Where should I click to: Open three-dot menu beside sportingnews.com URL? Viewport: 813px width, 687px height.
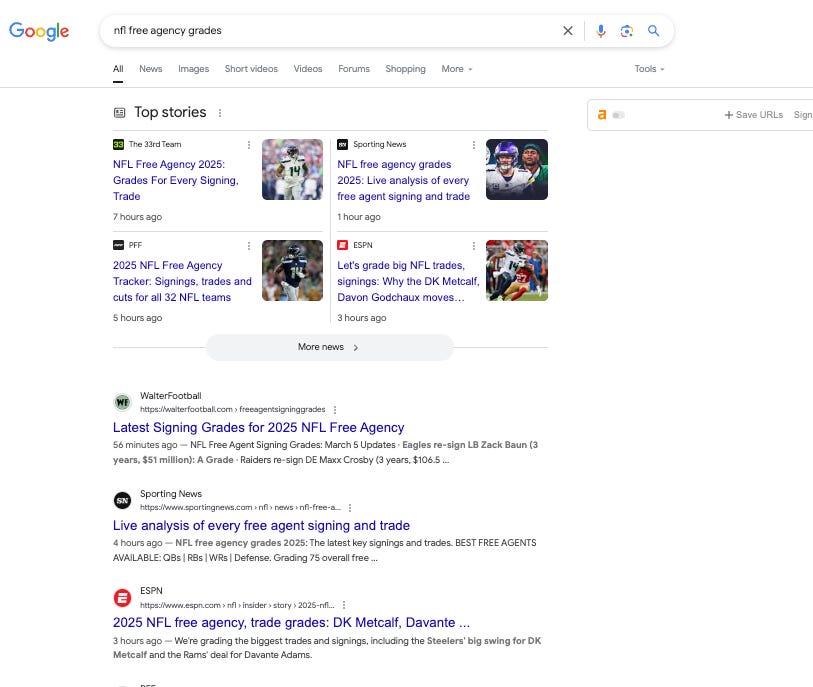tap(350, 508)
